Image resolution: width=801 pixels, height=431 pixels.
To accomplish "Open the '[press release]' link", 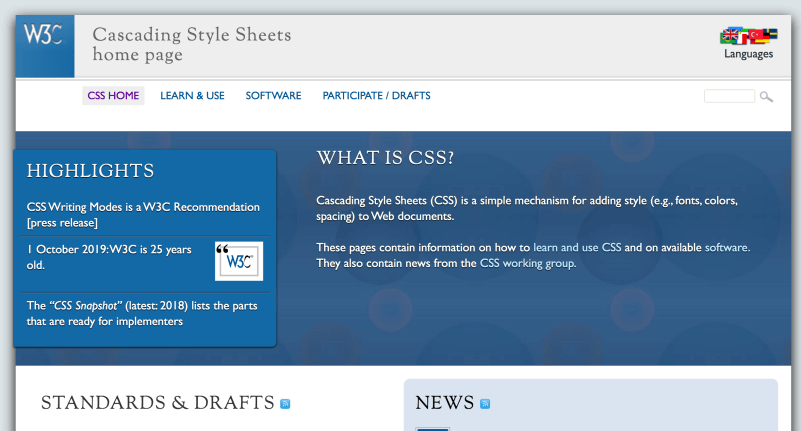I will (x=62, y=223).
